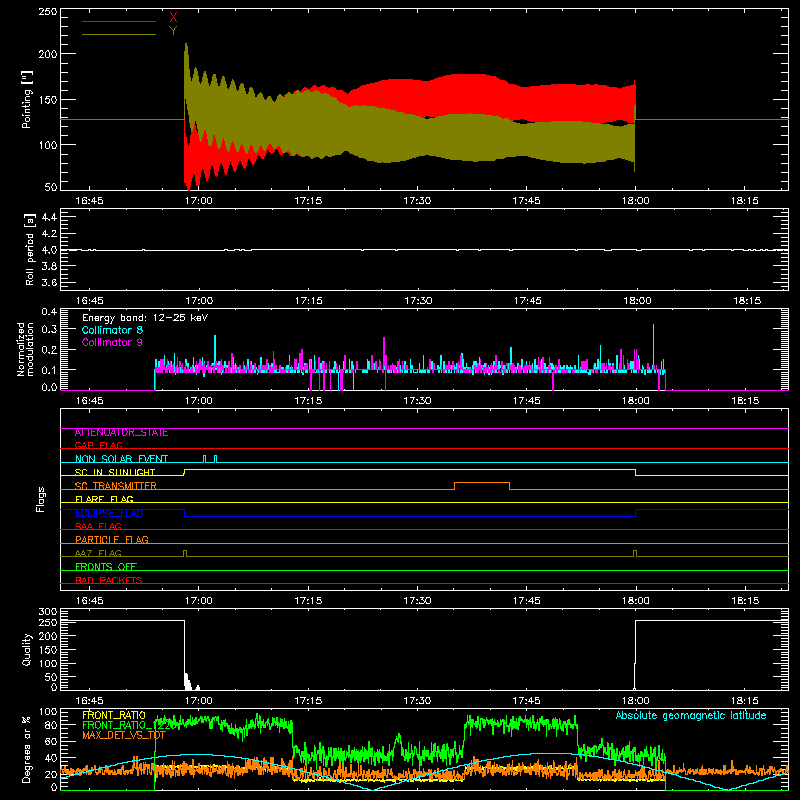Select the red X legend label
Image resolution: width=800 pixels, height=800 pixels.
(173, 18)
